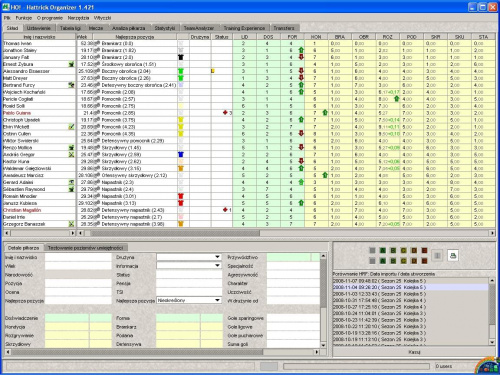This screenshot has width=500, height=375.
Task: Open the Plik menu
Action: [7, 18]
